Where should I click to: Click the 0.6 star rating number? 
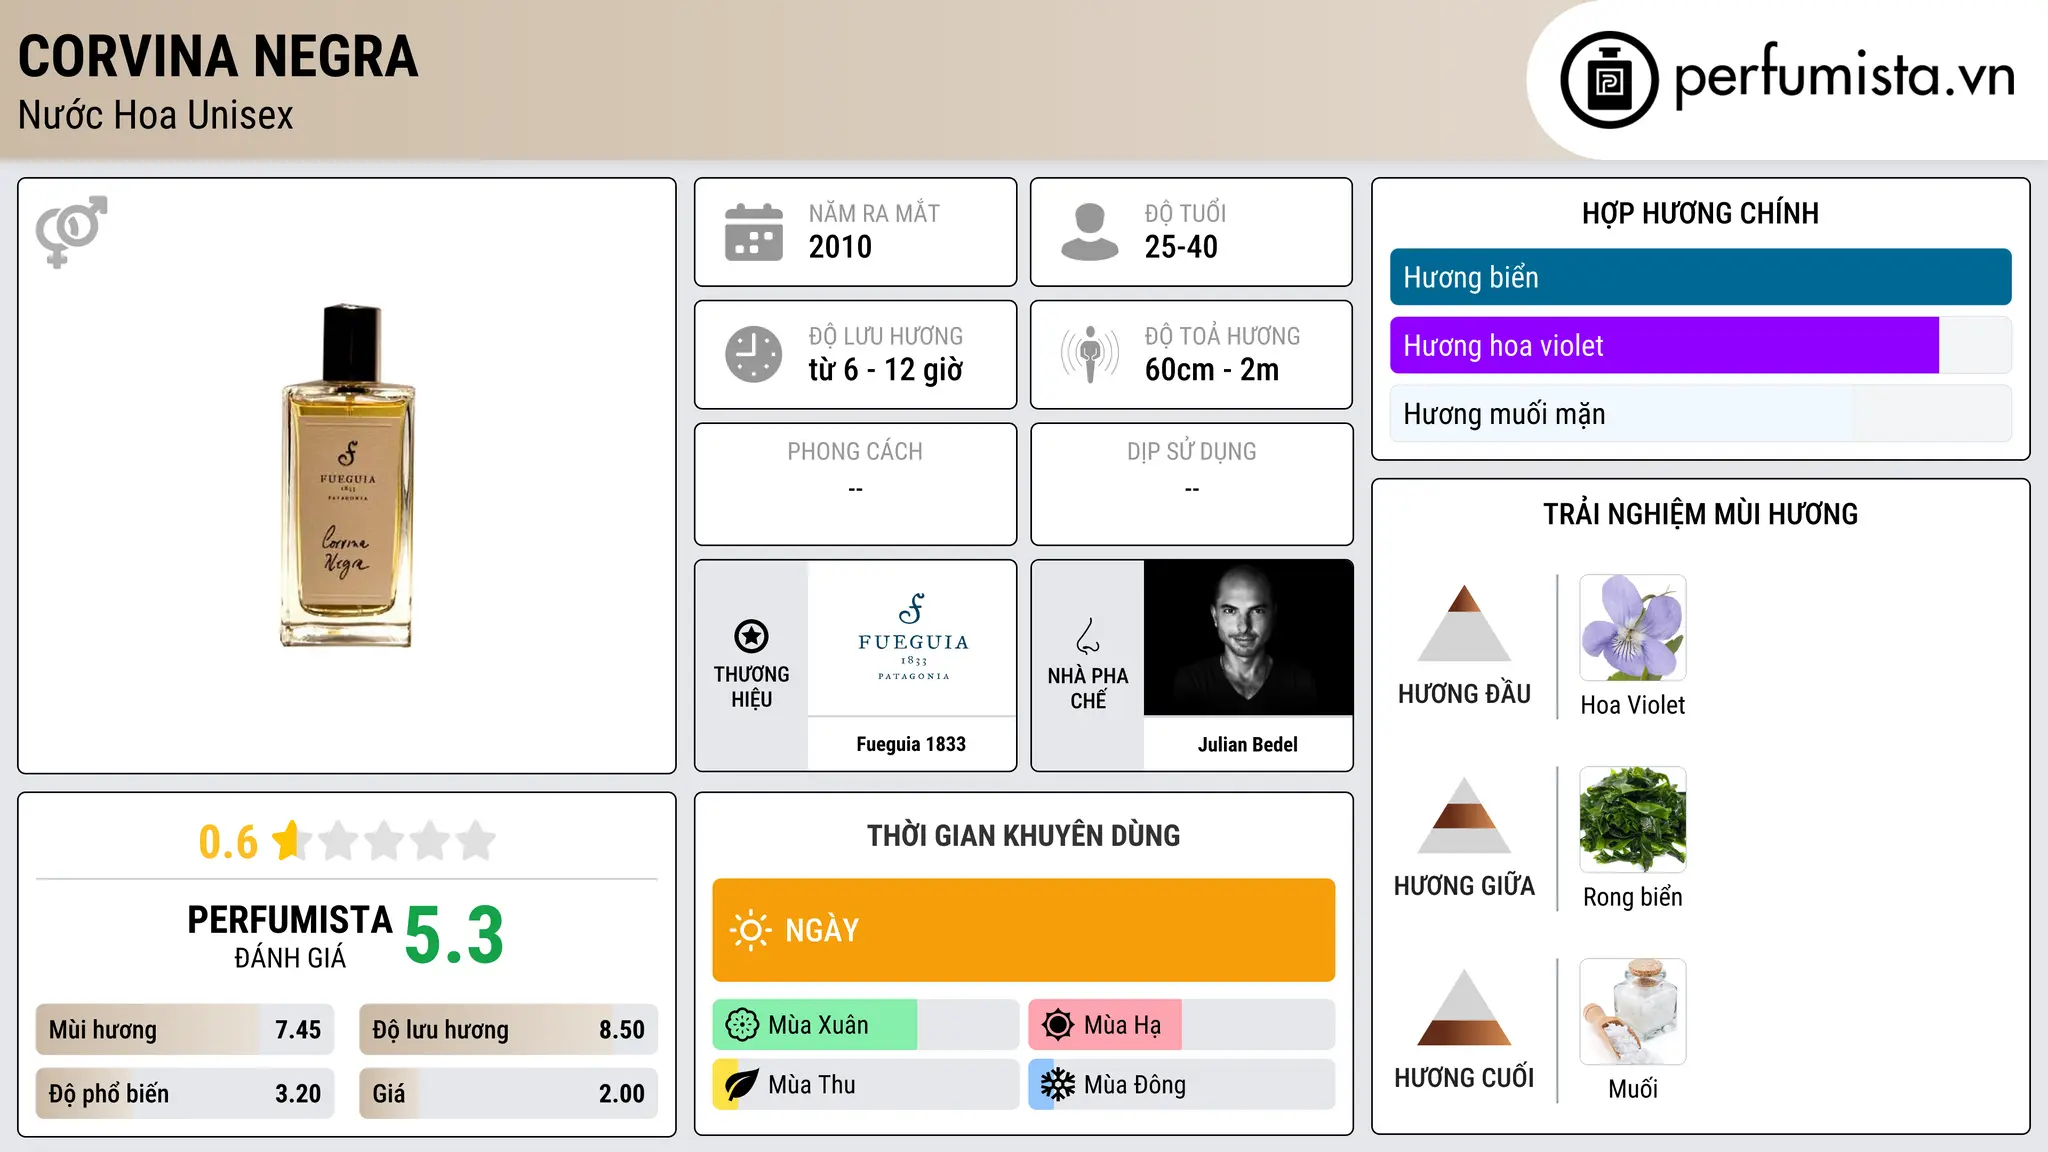(x=228, y=842)
